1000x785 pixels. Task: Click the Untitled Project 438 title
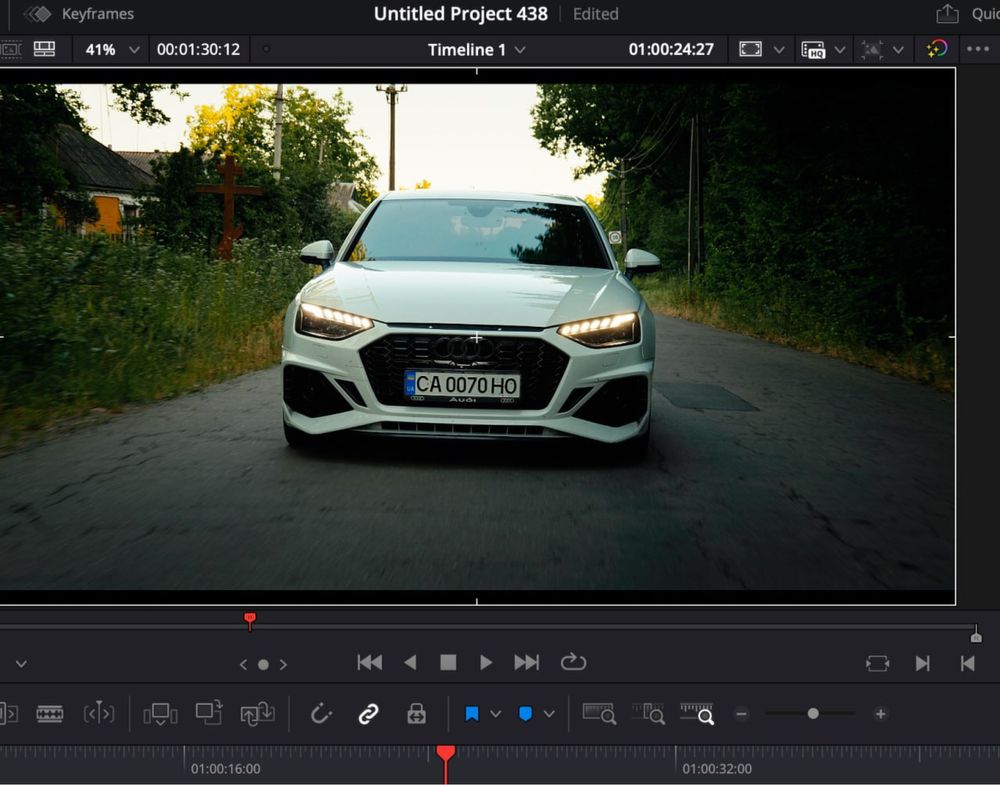point(460,14)
